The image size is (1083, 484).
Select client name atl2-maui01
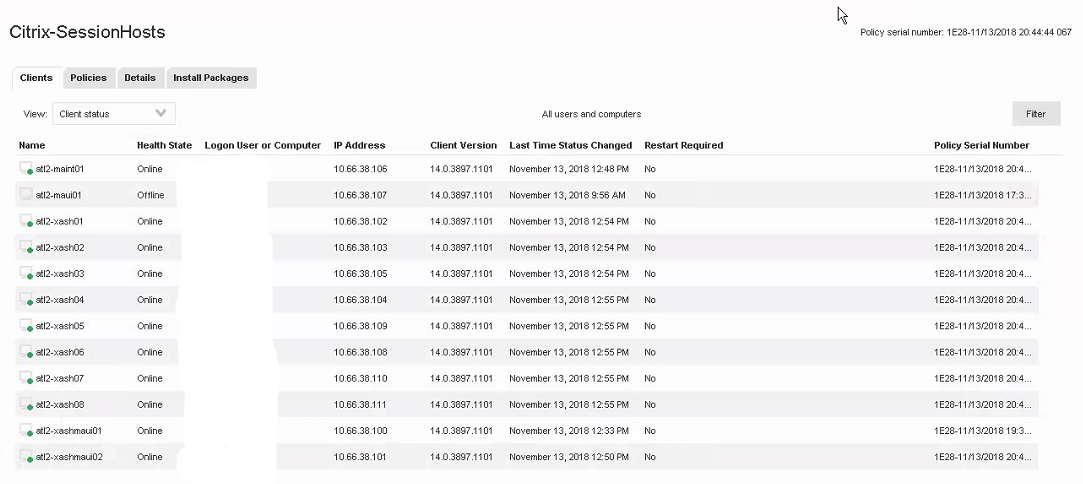(x=59, y=195)
